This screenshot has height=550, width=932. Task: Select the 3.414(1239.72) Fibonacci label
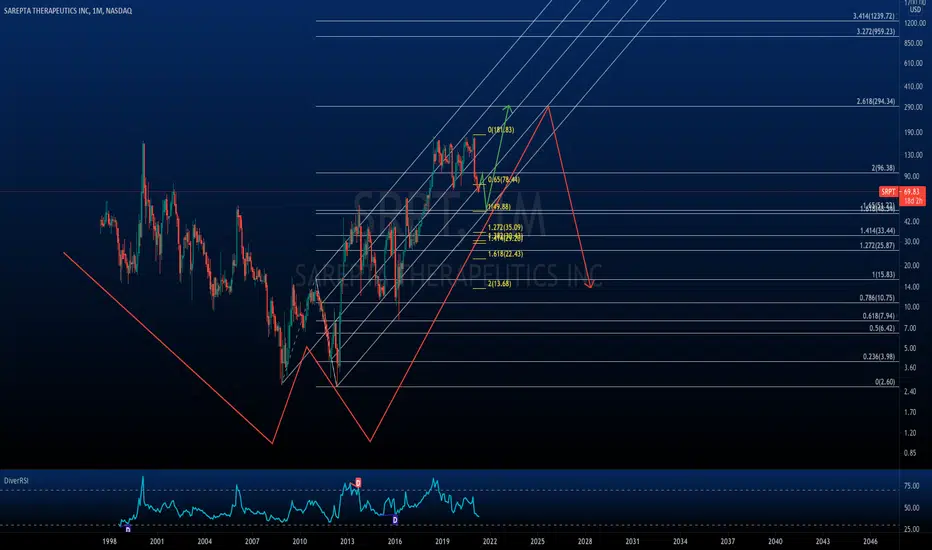click(x=874, y=16)
